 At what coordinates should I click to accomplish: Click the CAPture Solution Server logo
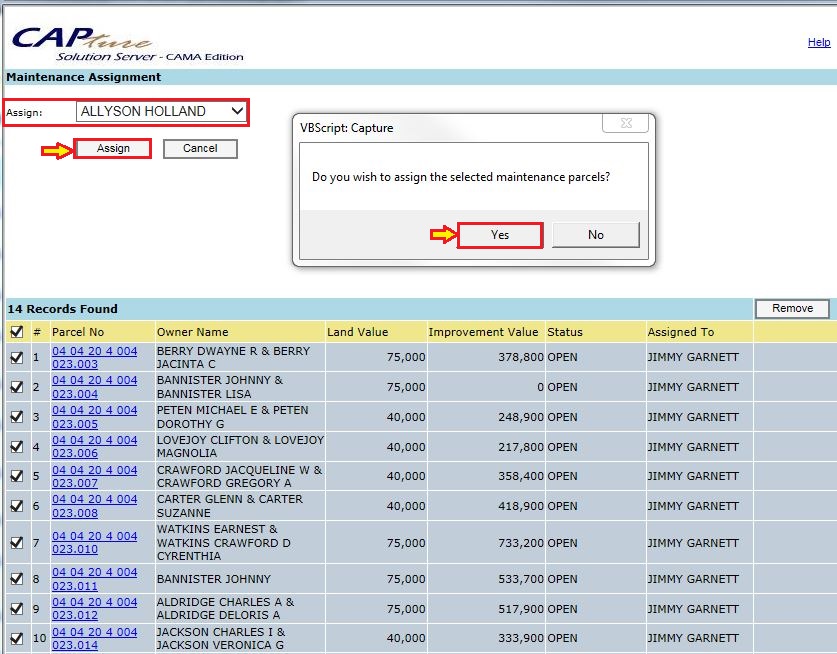click(125, 42)
